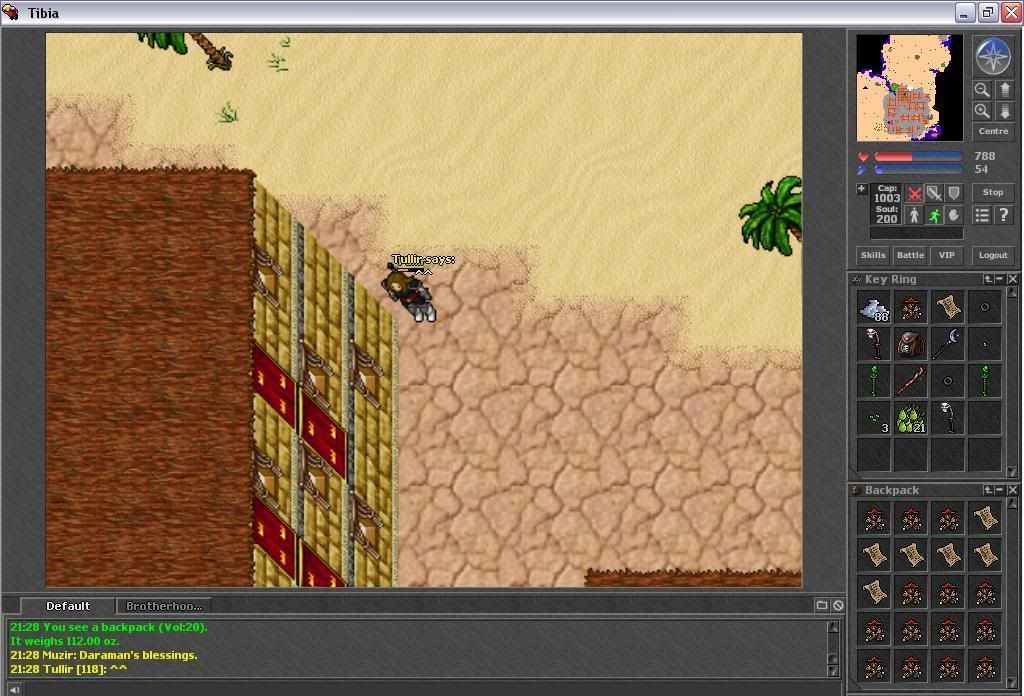This screenshot has width=1024, height=696.
Task: Open help with the question mark button
Action: [1004, 215]
